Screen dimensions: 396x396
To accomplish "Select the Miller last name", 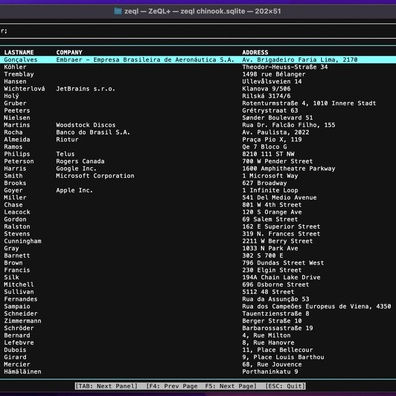I will (15, 198).
